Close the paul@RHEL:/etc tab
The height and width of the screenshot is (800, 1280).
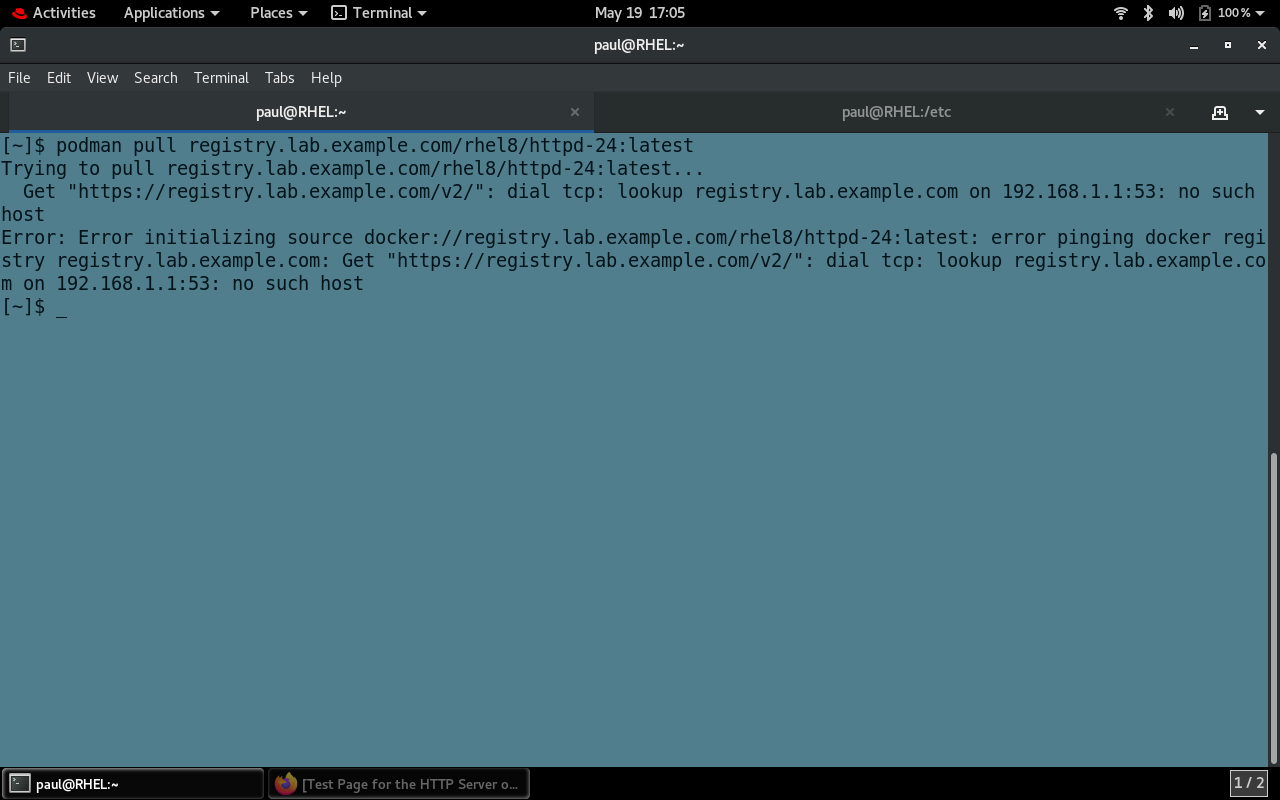click(x=1169, y=112)
